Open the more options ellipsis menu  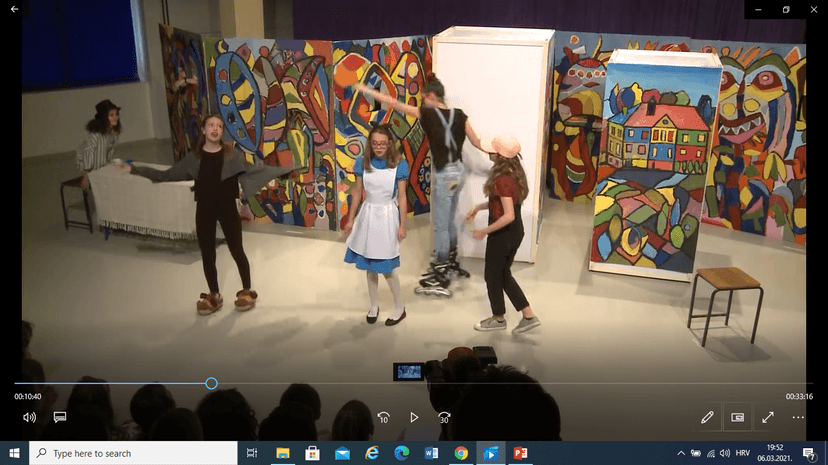(x=798, y=417)
